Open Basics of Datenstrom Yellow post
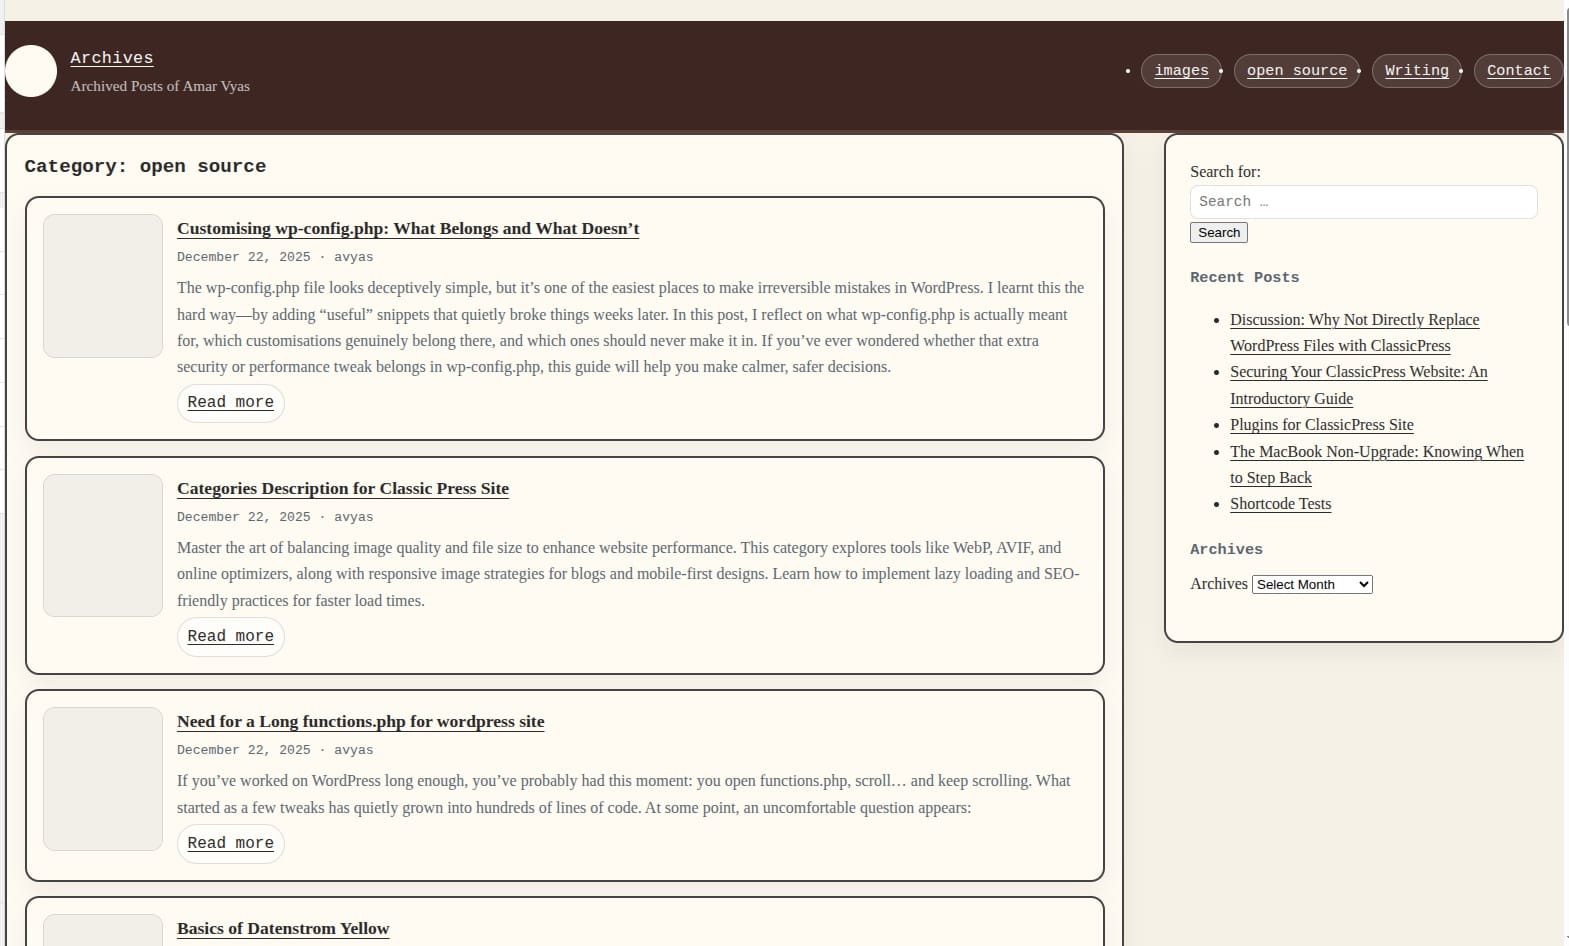Image resolution: width=1569 pixels, height=946 pixels. (x=283, y=929)
